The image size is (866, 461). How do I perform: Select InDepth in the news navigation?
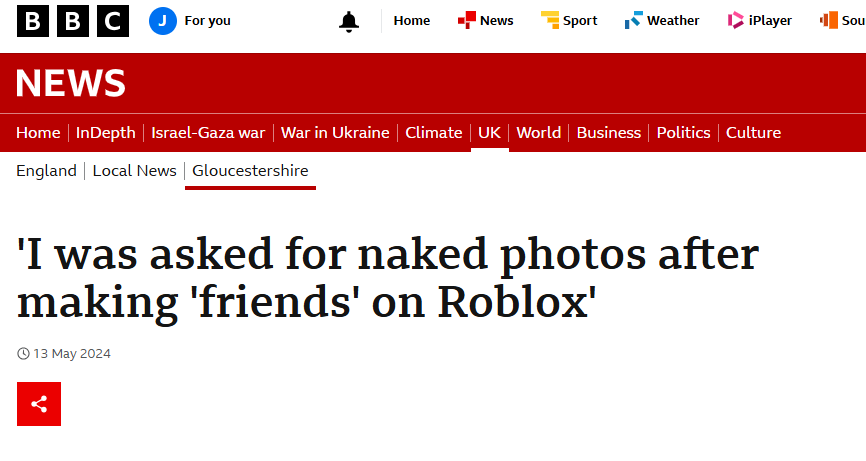coord(105,133)
